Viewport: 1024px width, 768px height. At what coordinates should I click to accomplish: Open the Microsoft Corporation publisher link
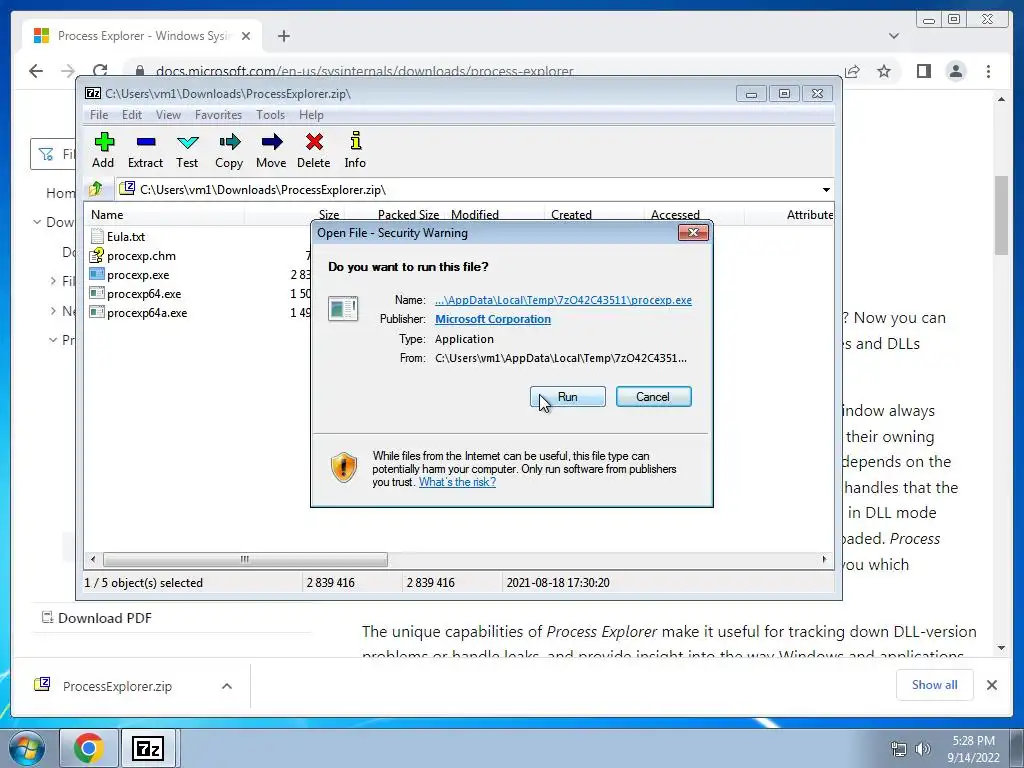pyautogui.click(x=493, y=319)
